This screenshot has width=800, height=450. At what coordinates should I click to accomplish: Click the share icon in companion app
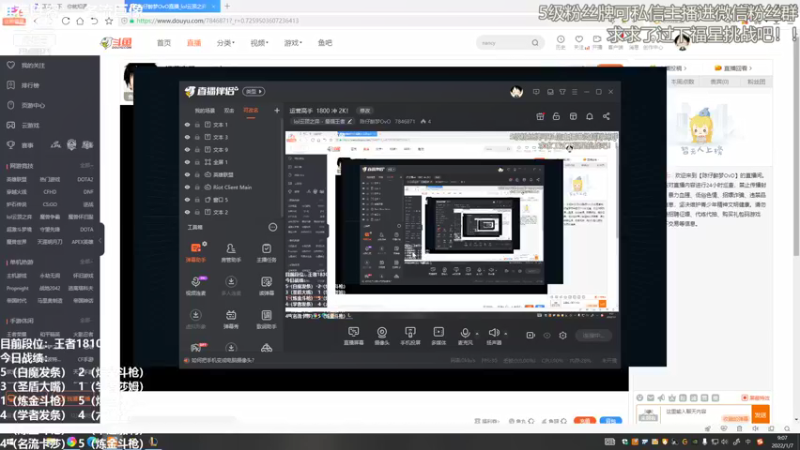pos(606,116)
